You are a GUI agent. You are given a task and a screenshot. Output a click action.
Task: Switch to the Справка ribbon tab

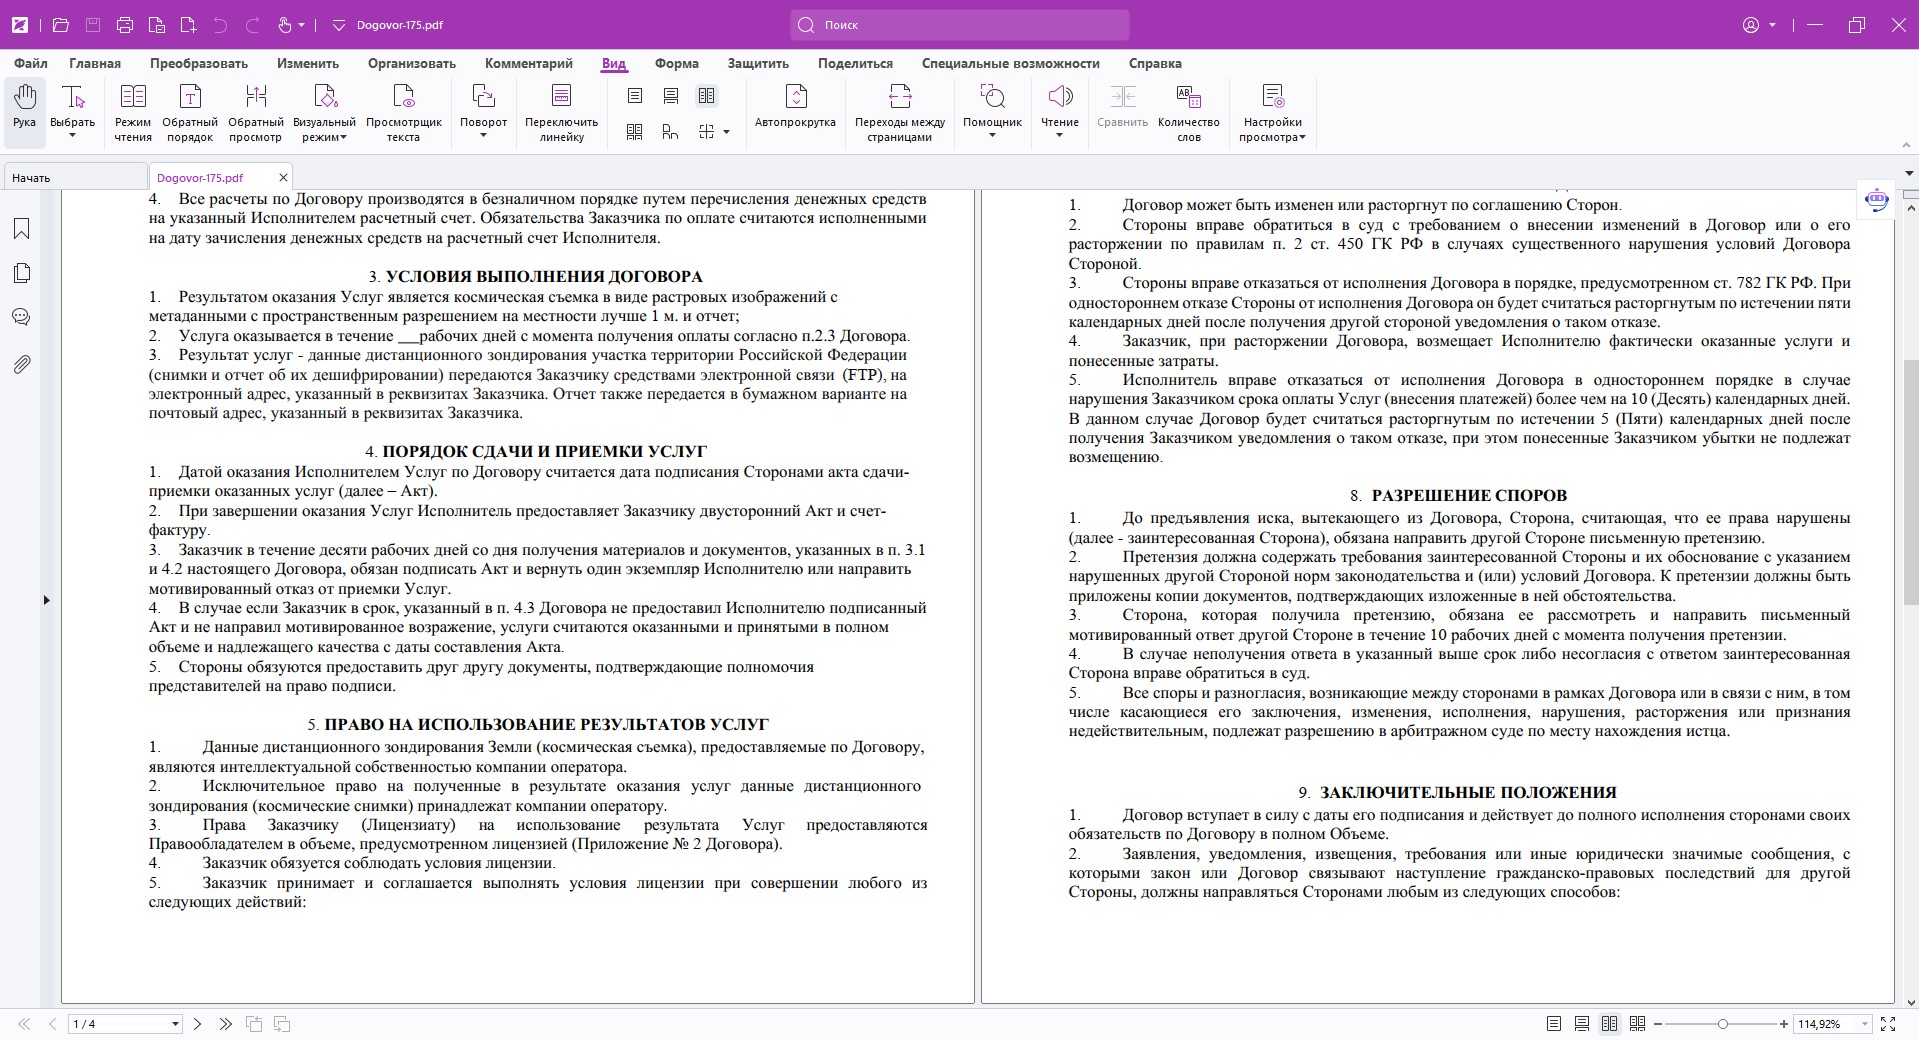pyautogui.click(x=1155, y=63)
